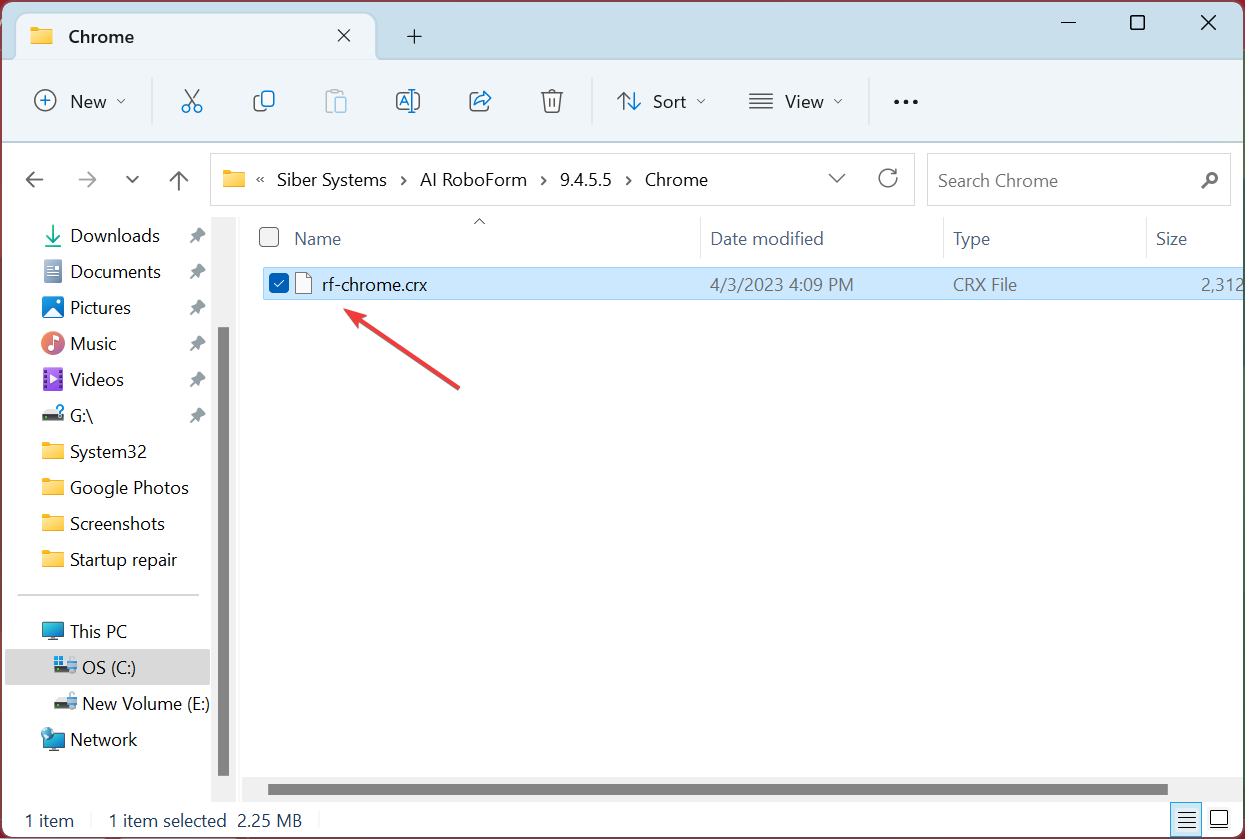The height and width of the screenshot is (839, 1245).
Task: Click the search magnifier icon
Action: click(1210, 180)
